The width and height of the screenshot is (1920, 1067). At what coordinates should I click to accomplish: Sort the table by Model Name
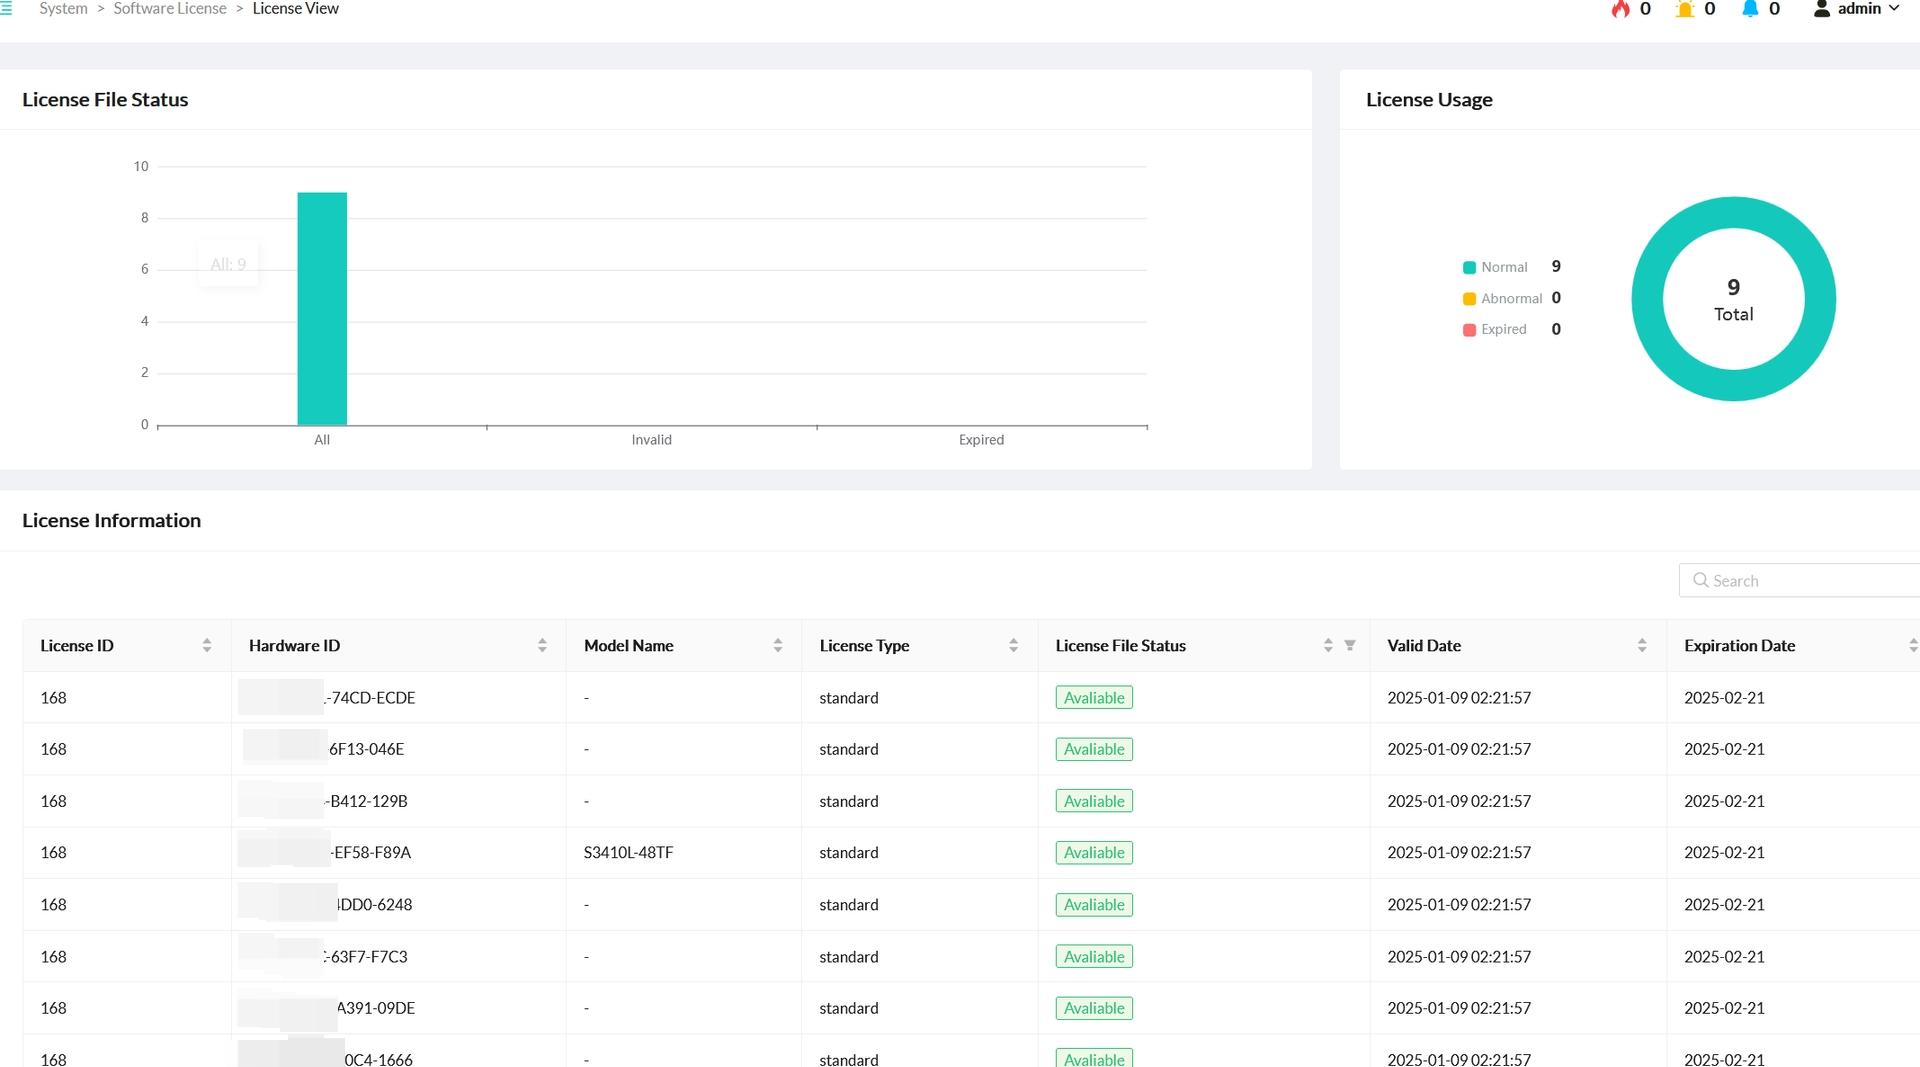(778, 646)
